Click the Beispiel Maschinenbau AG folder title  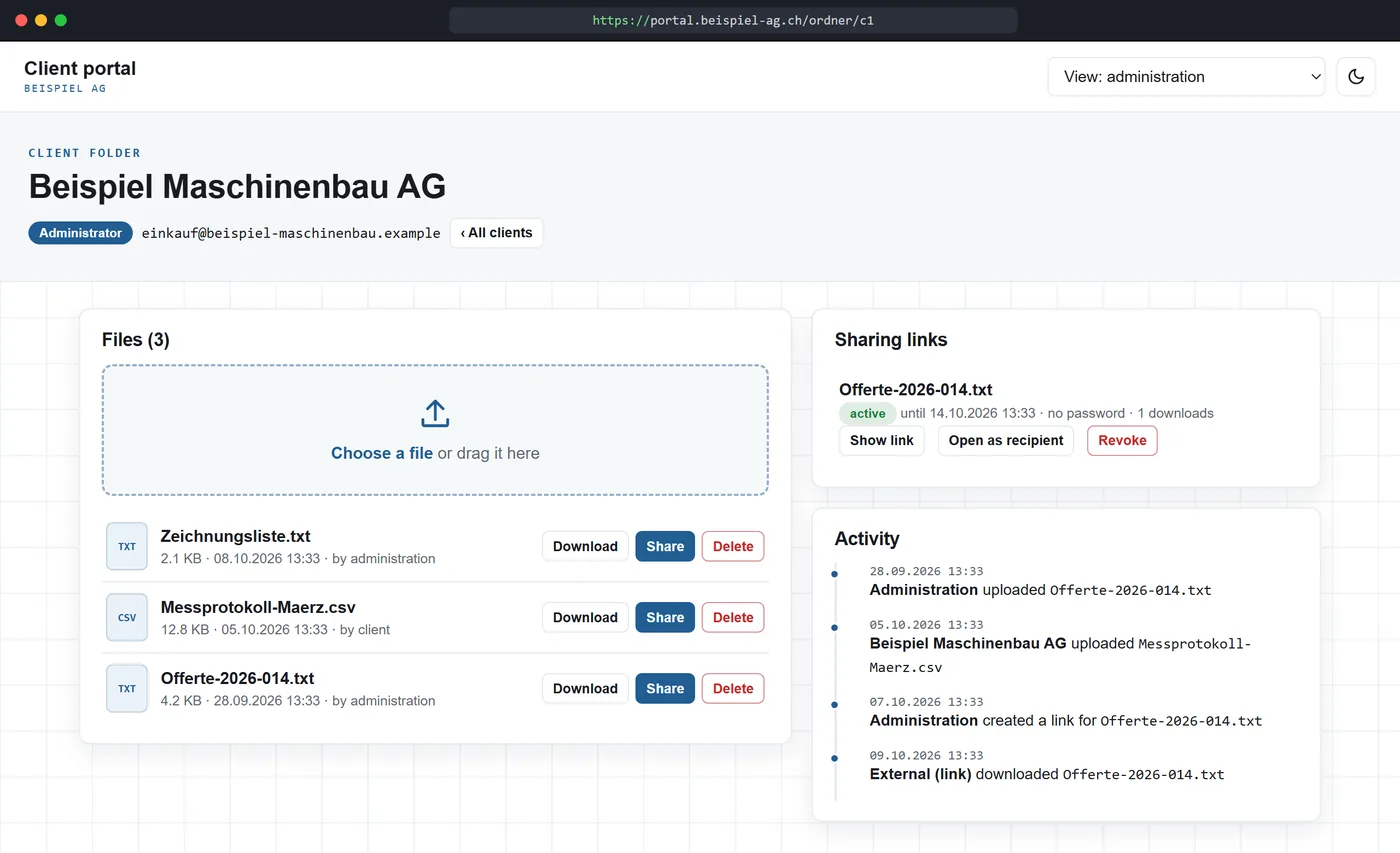click(237, 187)
